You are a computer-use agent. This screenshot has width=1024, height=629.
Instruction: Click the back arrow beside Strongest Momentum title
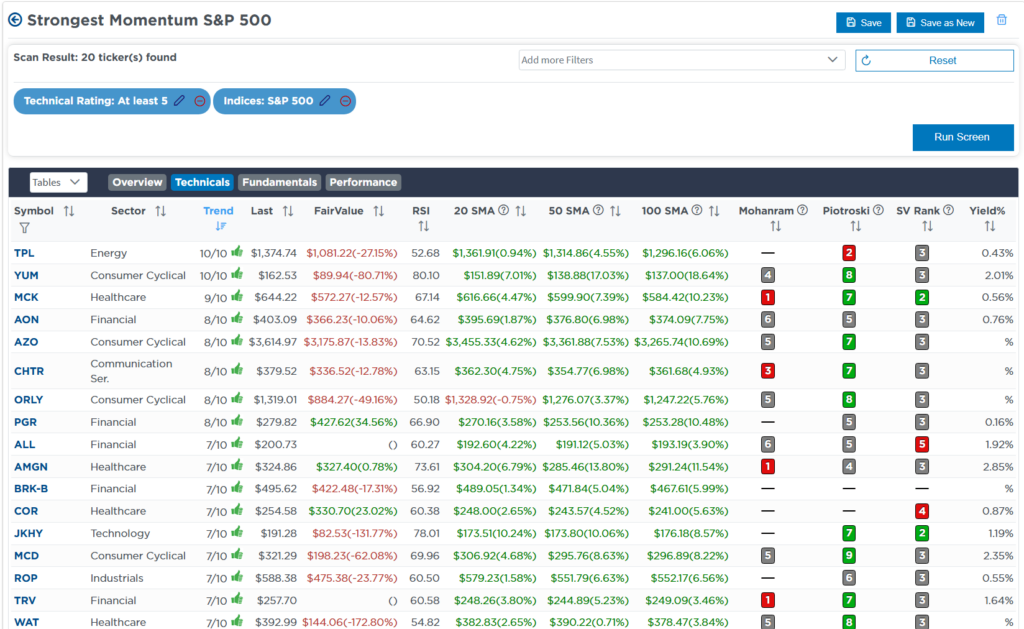pos(15,20)
